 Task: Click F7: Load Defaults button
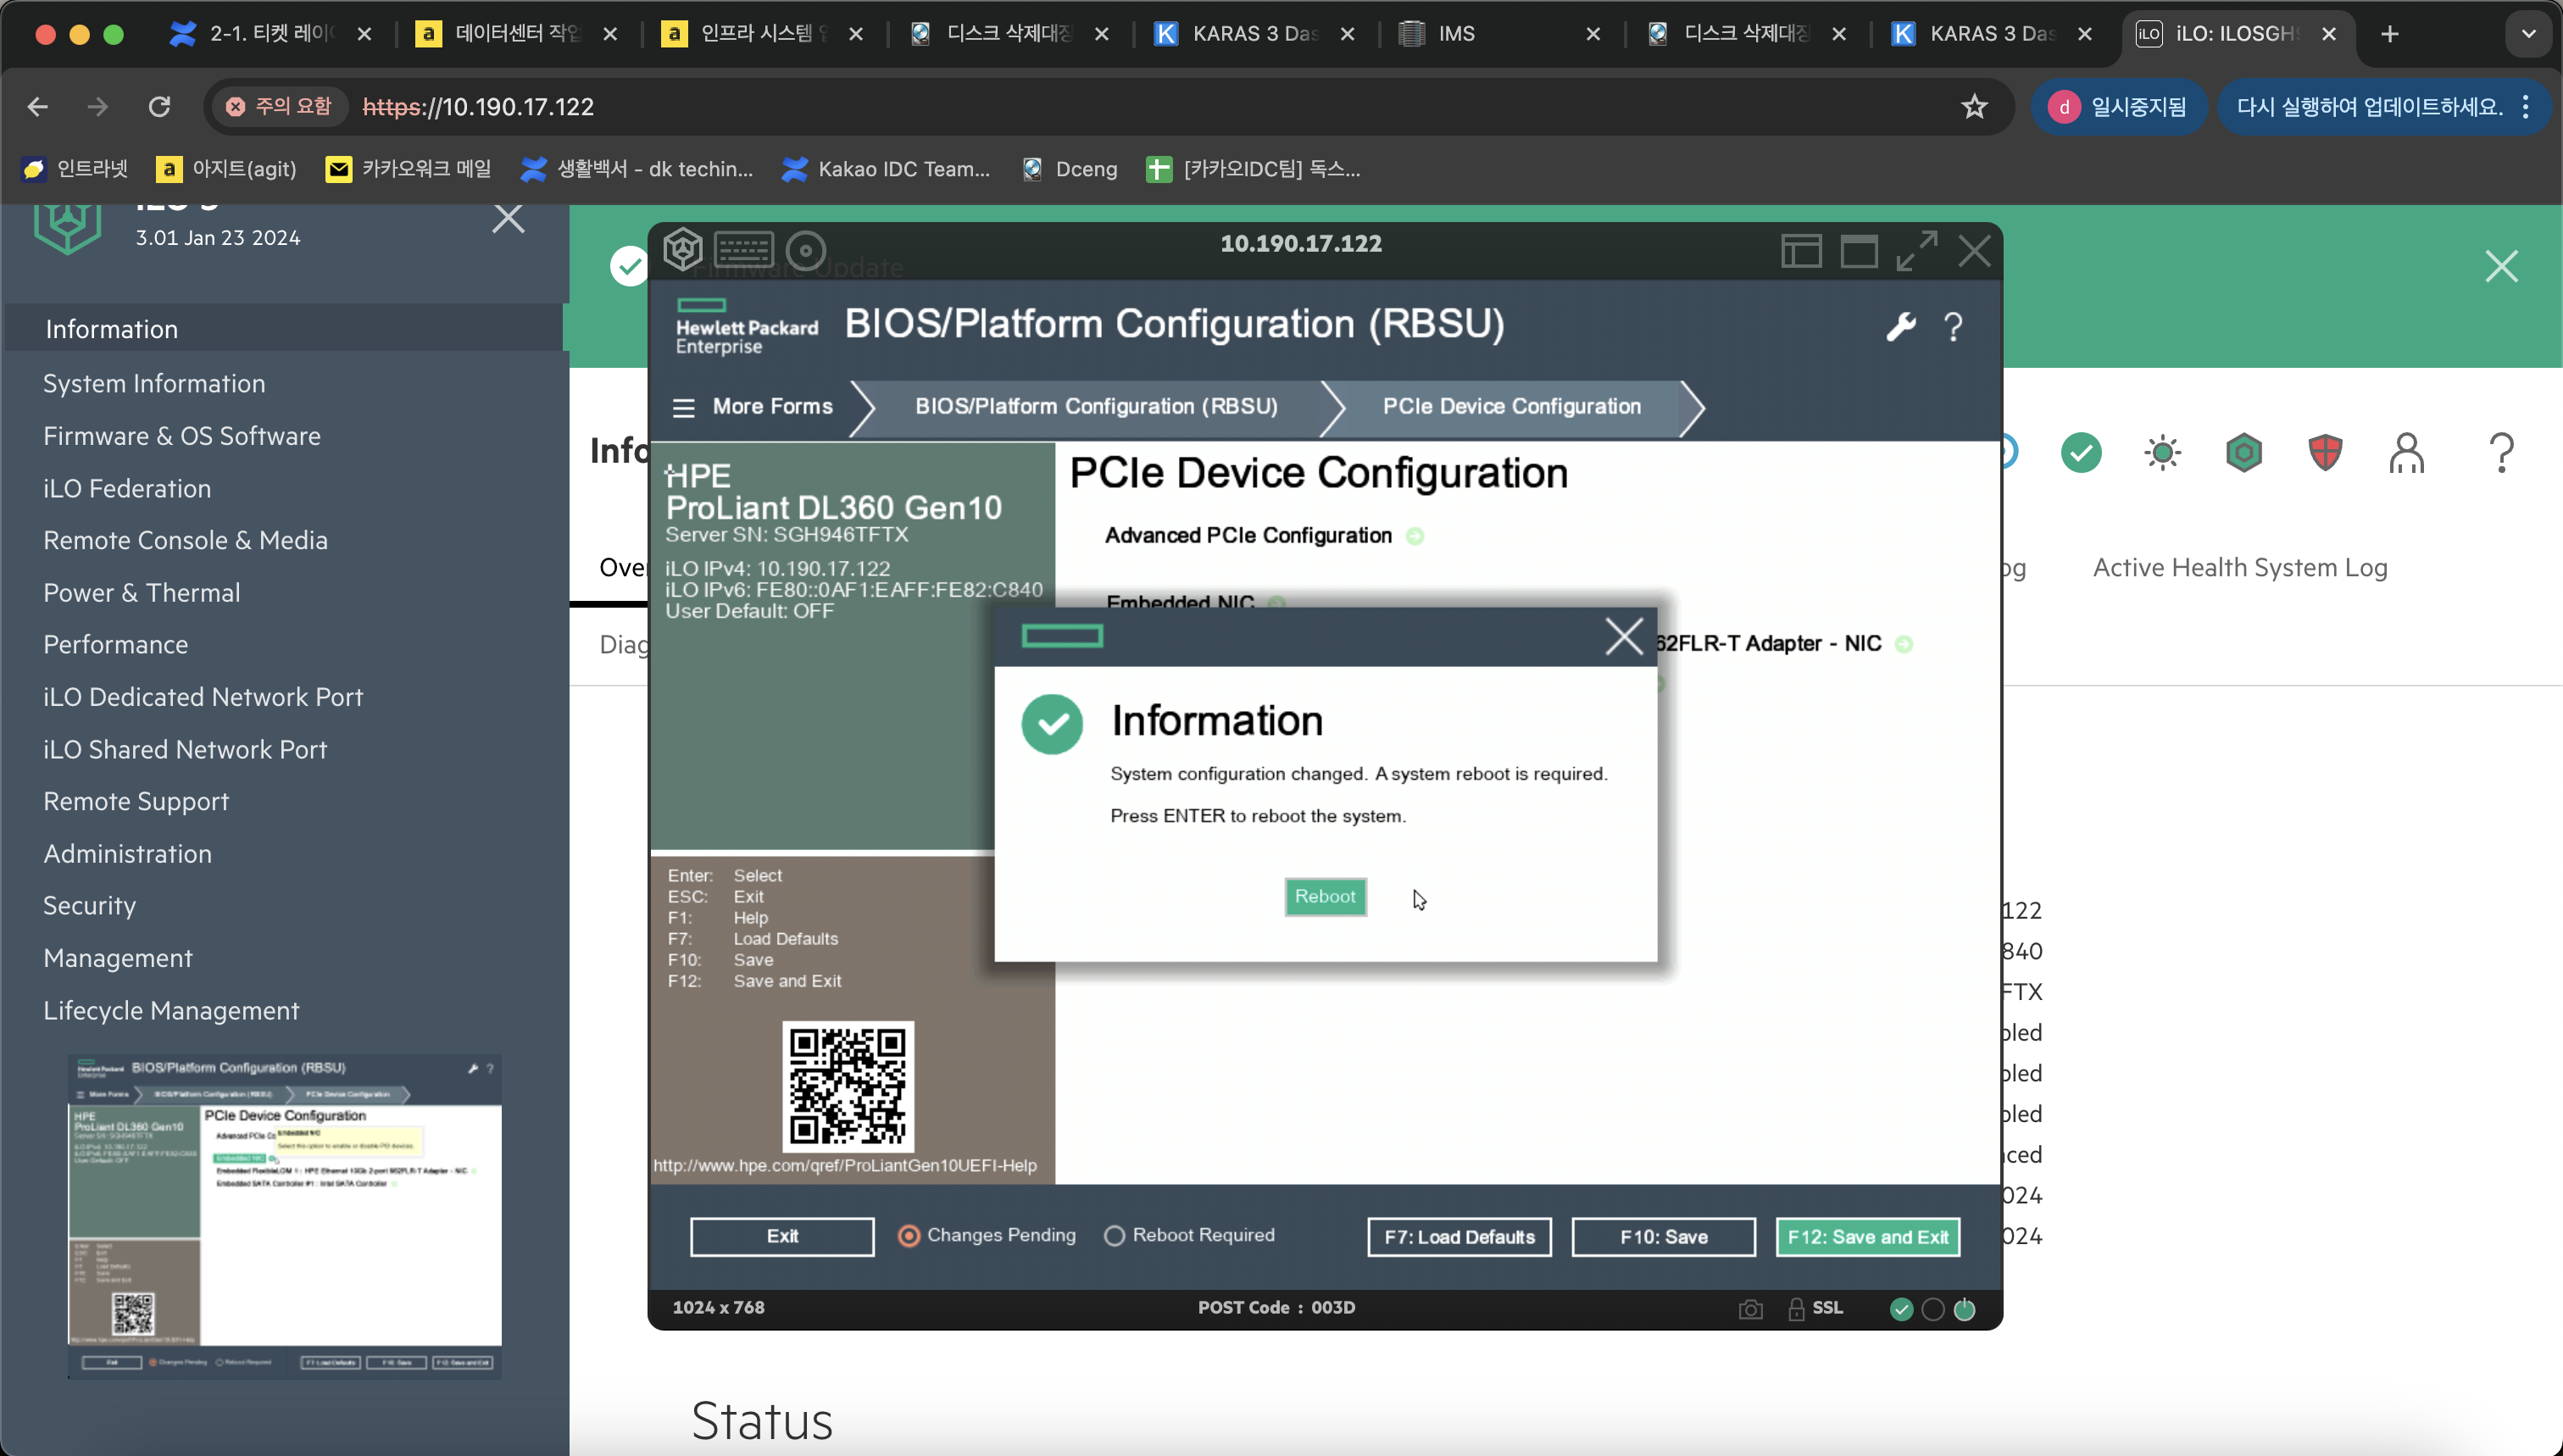pos(1459,1237)
